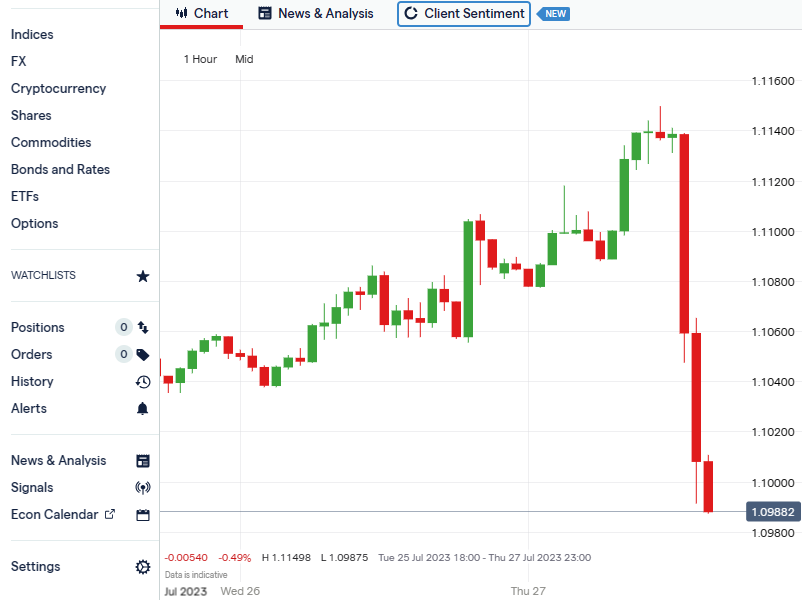
Task: Open the Options market category
Action: [34, 224]
